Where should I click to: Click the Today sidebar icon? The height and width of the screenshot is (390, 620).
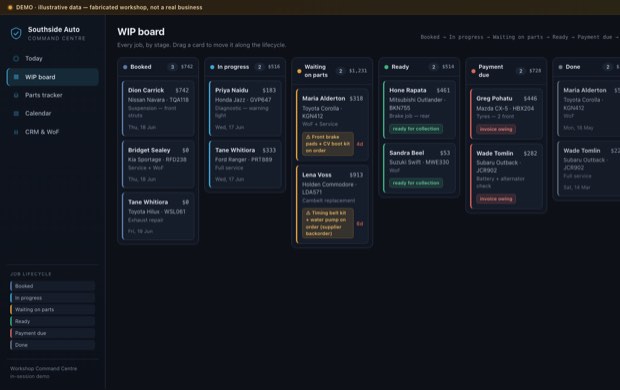pos(16,59)
